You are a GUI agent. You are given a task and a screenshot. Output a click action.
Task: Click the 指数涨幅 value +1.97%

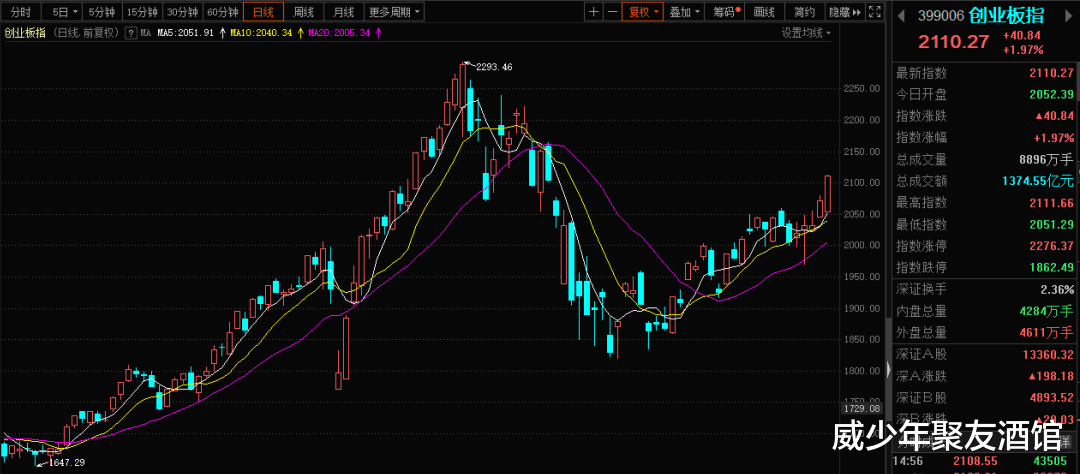coord(1055,138)
